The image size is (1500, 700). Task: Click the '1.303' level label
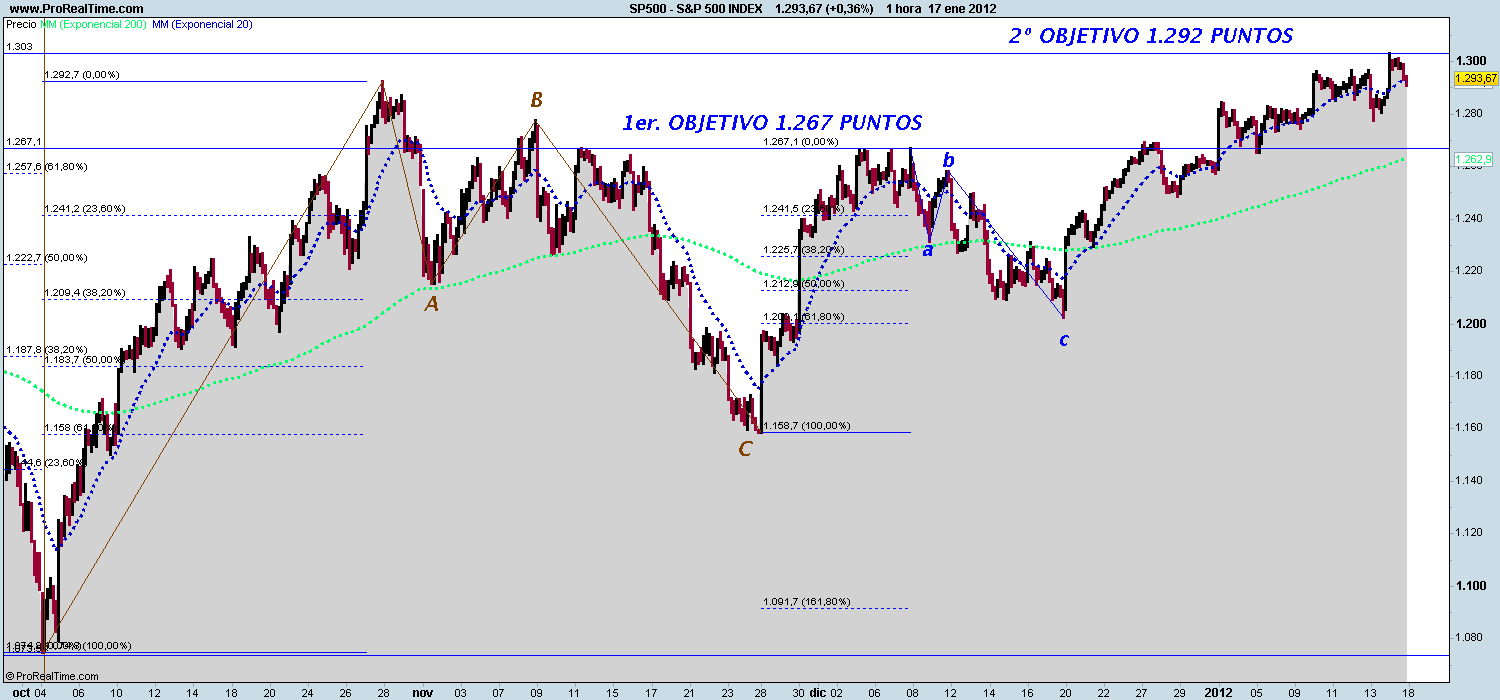(19, 47)
